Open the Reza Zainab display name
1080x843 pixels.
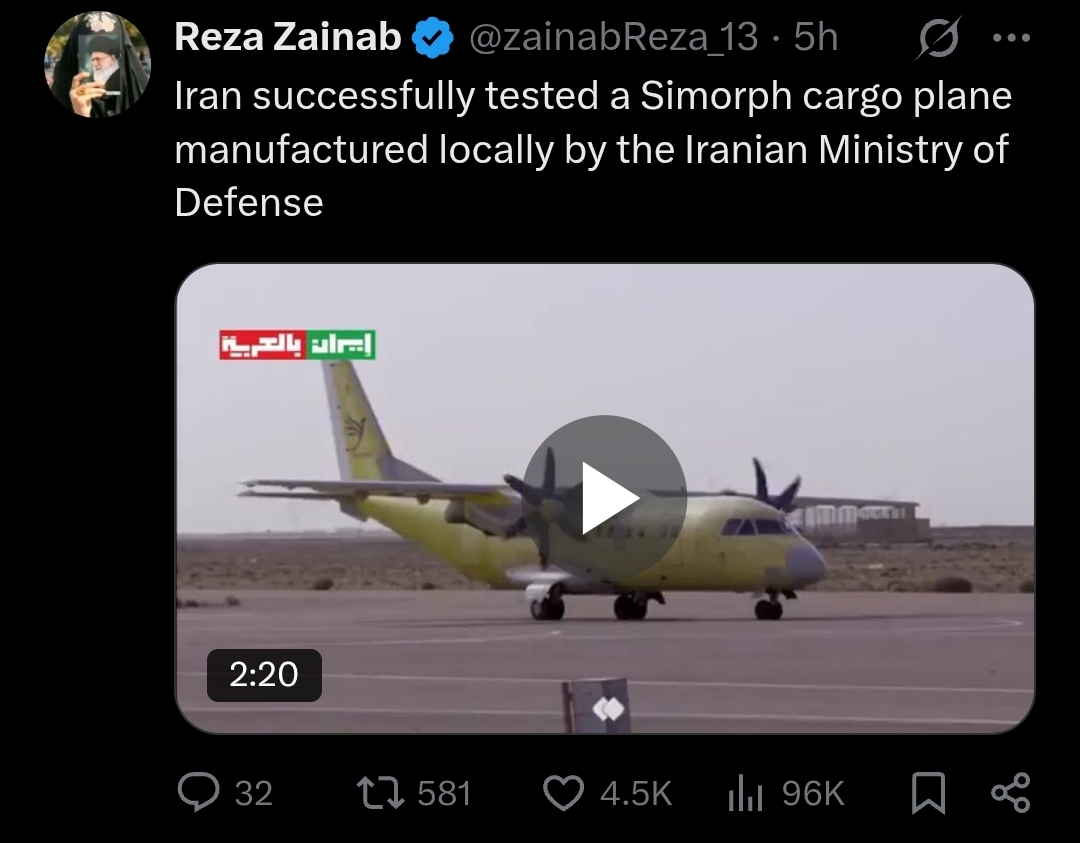point(288,37)
